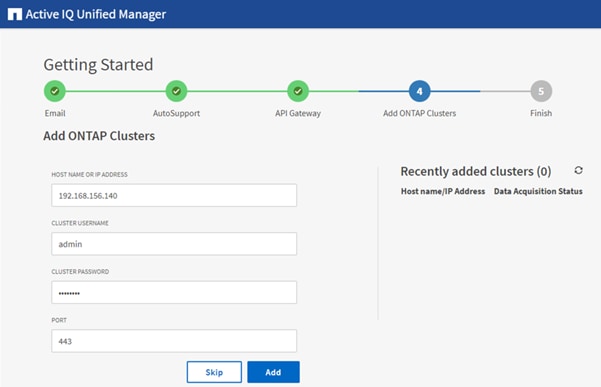601x387 pixels.
Task: Click the API Gateway step label
Action: pyautogui.click(x=298, y=113)
